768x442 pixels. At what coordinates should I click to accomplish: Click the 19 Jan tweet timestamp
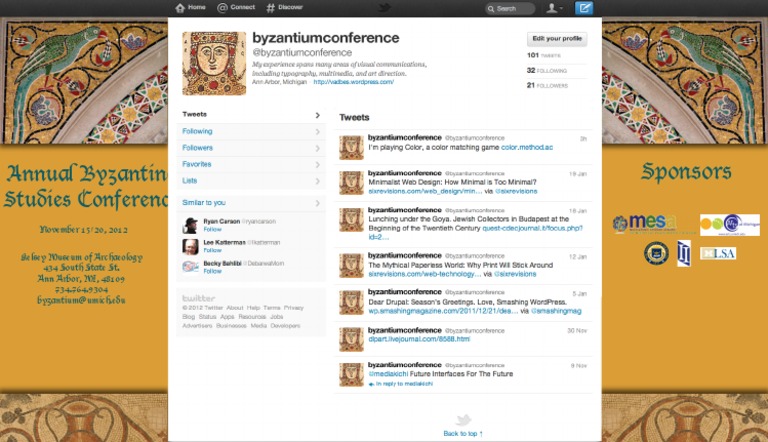point(577,174)
